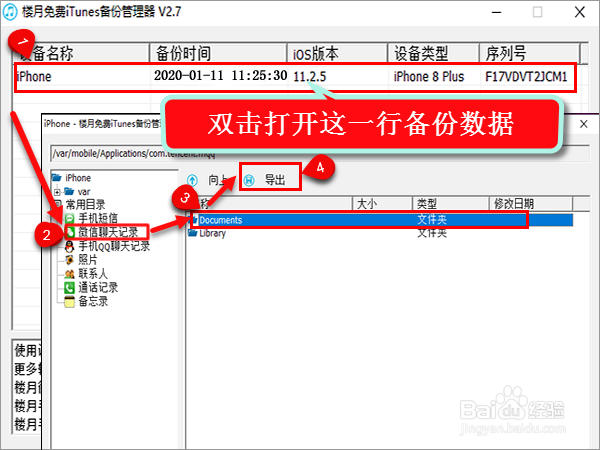600x450 pixels.
Task: Click the backup time 2020-01-11 11:25:30
Action: point(220,76)
